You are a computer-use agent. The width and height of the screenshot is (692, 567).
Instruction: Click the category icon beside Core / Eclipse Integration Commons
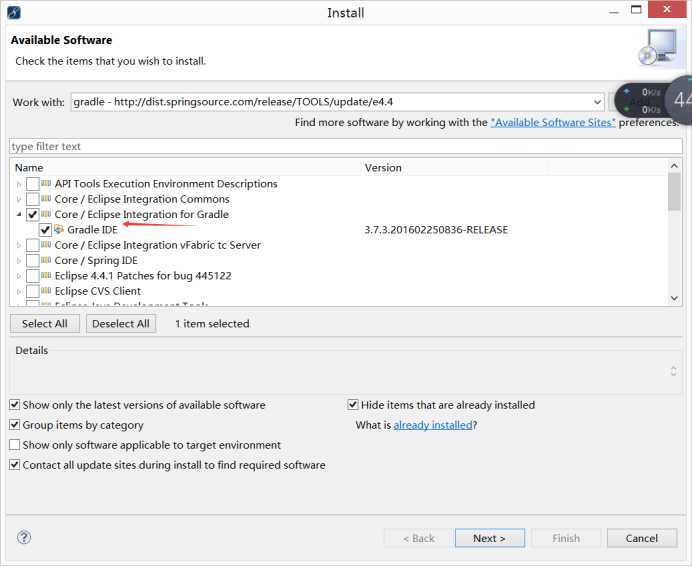tap(46, 199)
